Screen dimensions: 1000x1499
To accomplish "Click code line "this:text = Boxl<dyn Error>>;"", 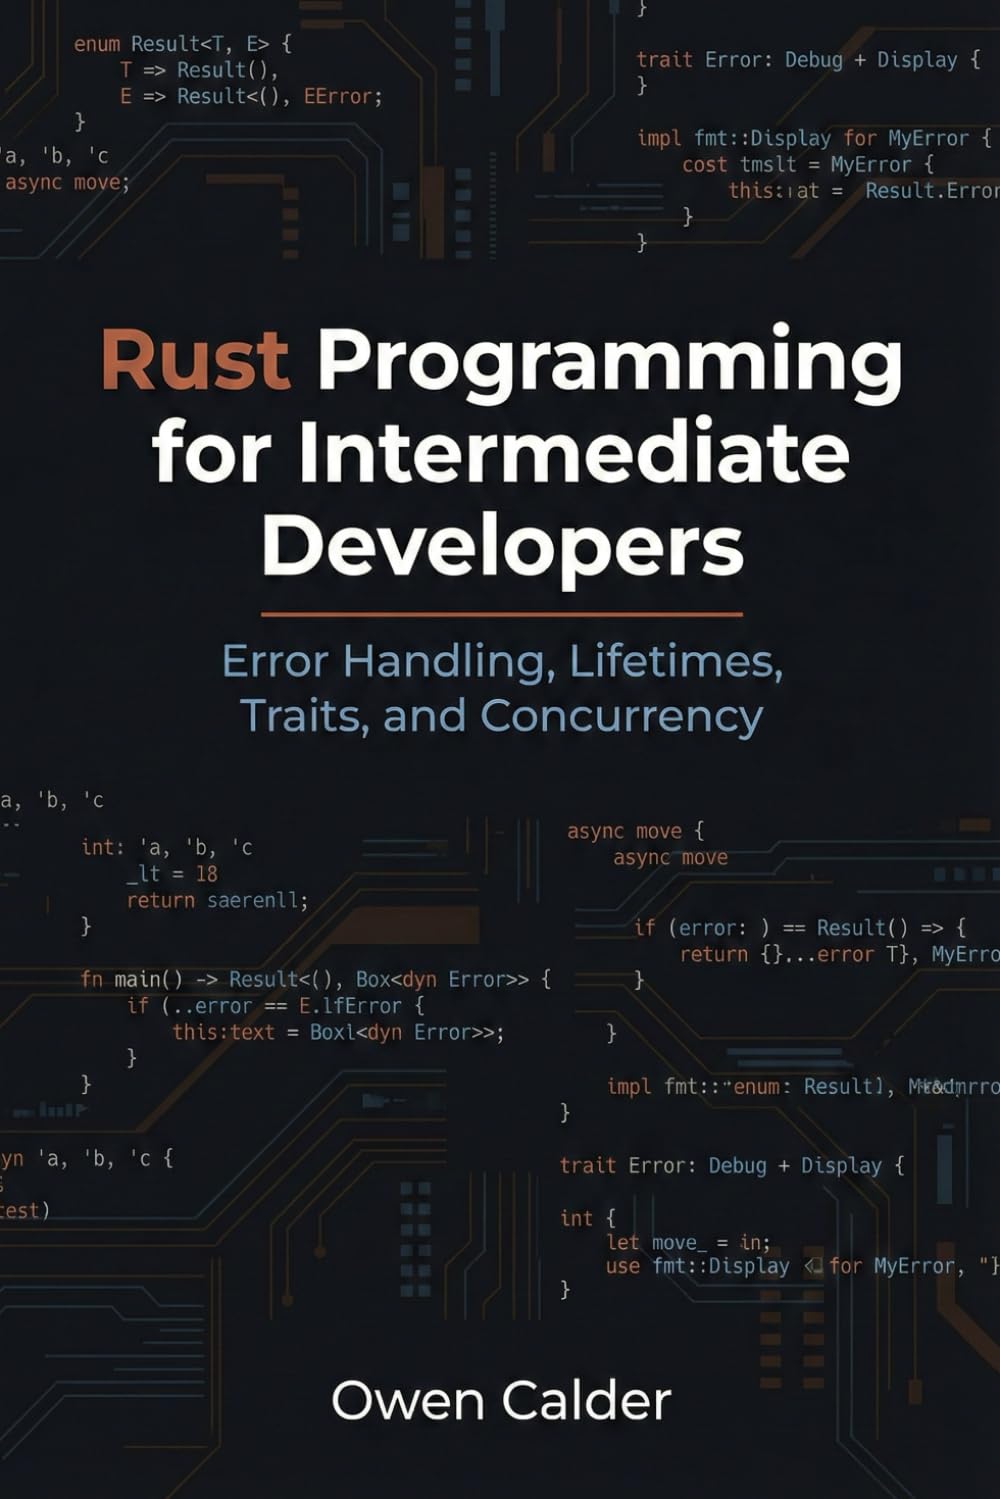I will 338,1031.
